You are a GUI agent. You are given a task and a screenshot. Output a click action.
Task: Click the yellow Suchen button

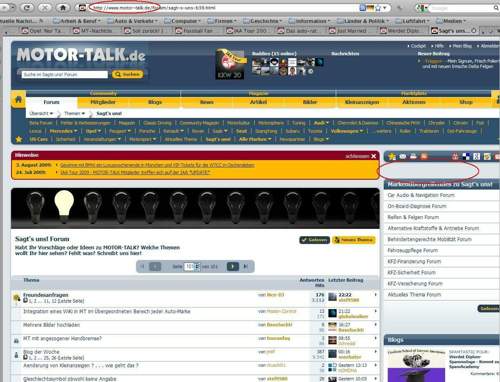point(128,74)
